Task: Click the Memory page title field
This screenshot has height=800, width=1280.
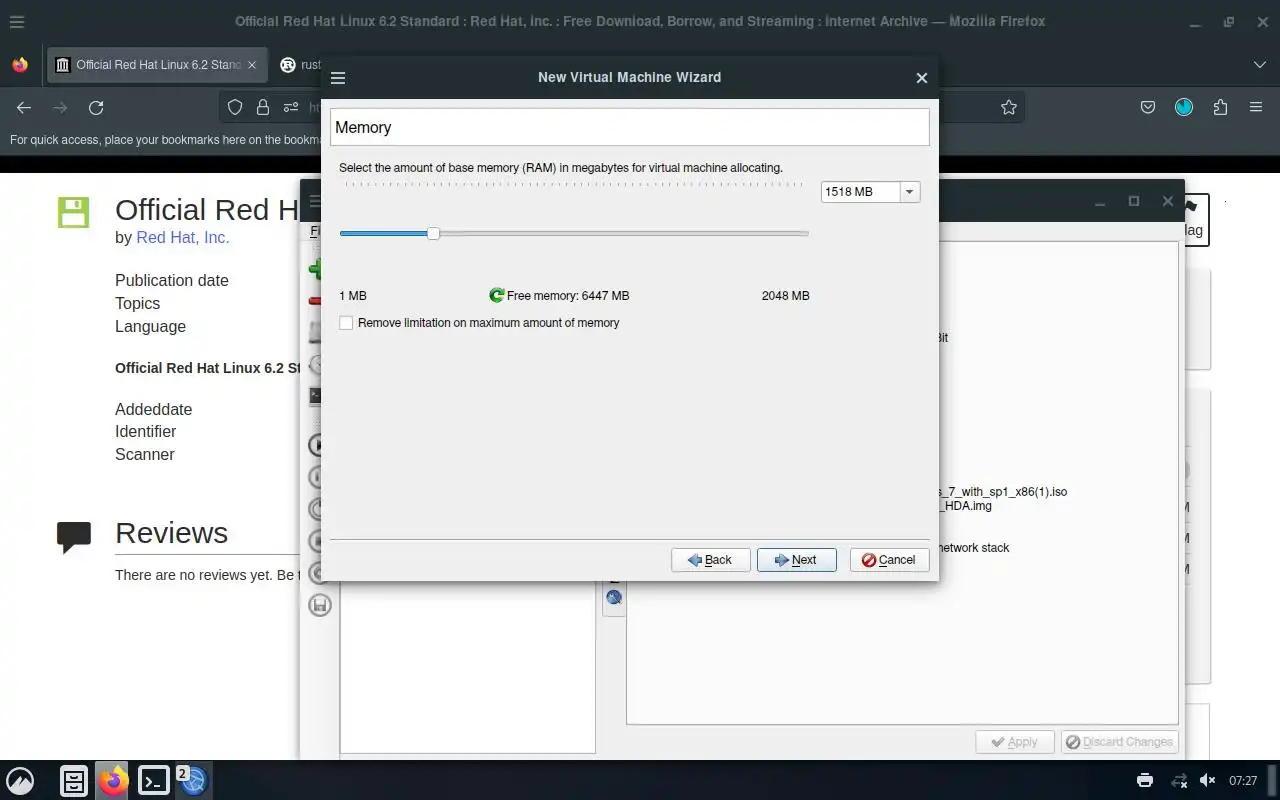Action: click(x=630, y=127)
